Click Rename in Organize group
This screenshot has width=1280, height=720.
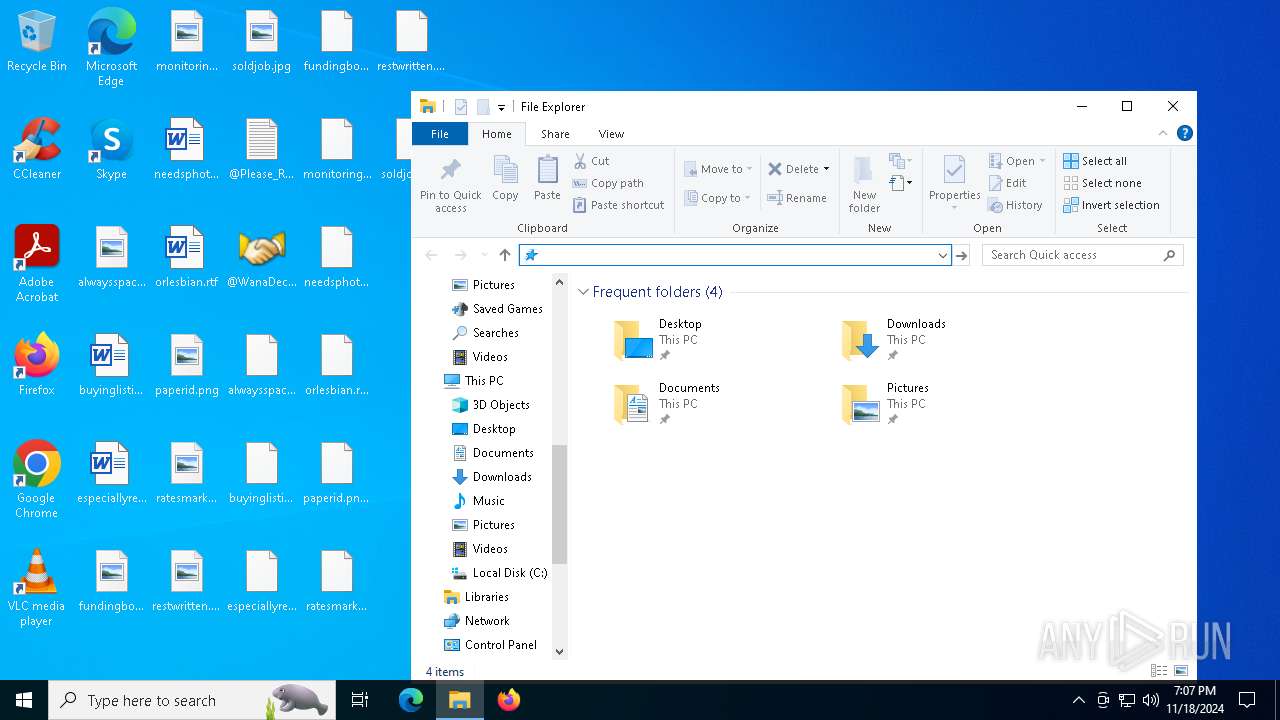pos(797,198)
